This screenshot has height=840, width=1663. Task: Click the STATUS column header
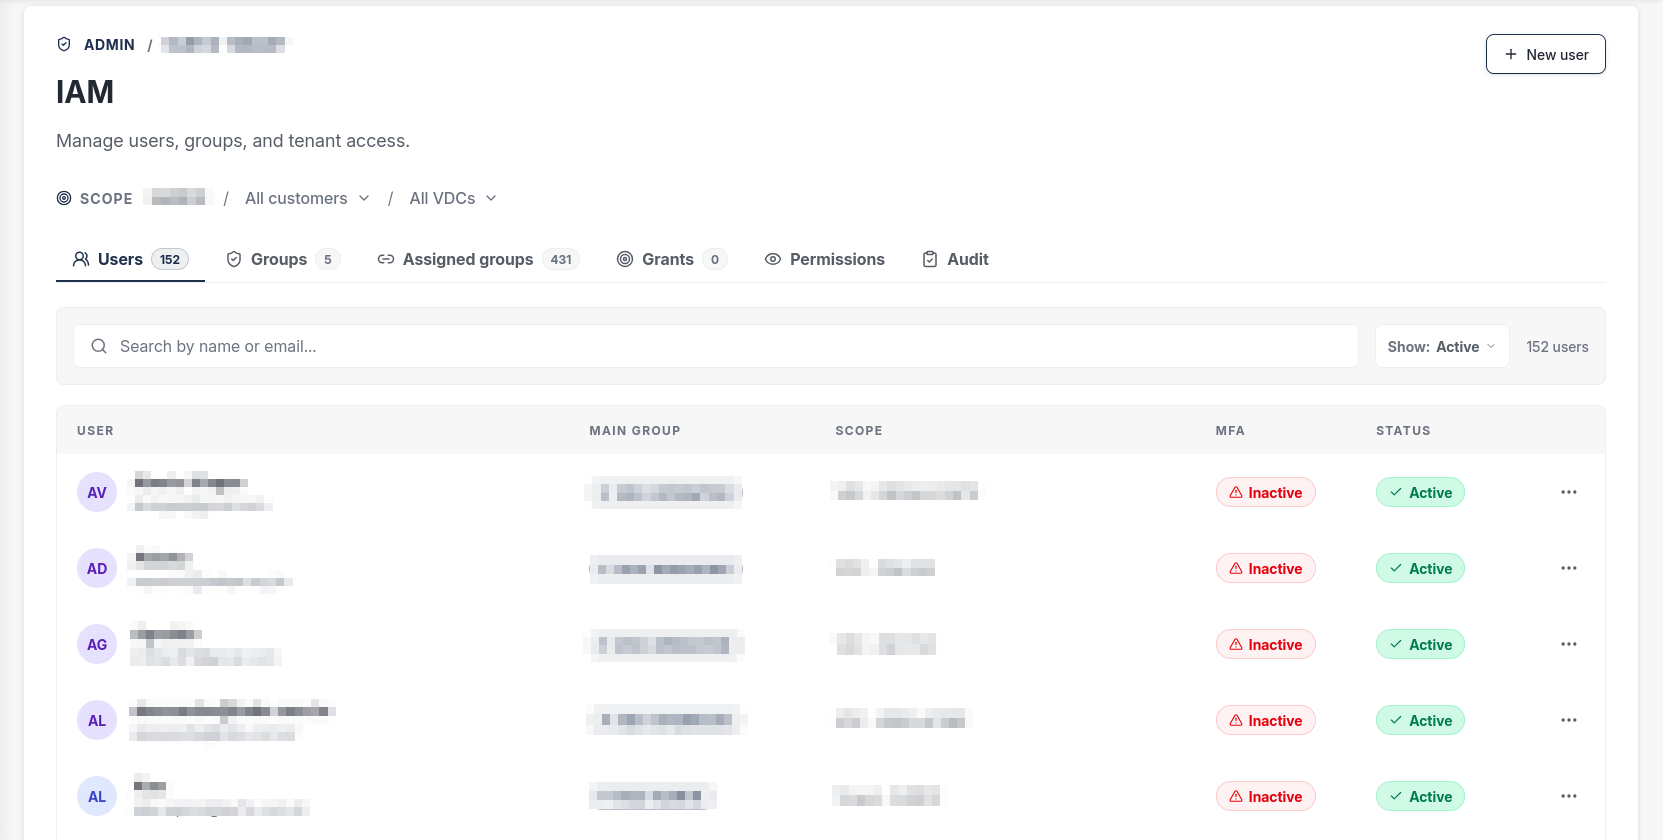1403,431
